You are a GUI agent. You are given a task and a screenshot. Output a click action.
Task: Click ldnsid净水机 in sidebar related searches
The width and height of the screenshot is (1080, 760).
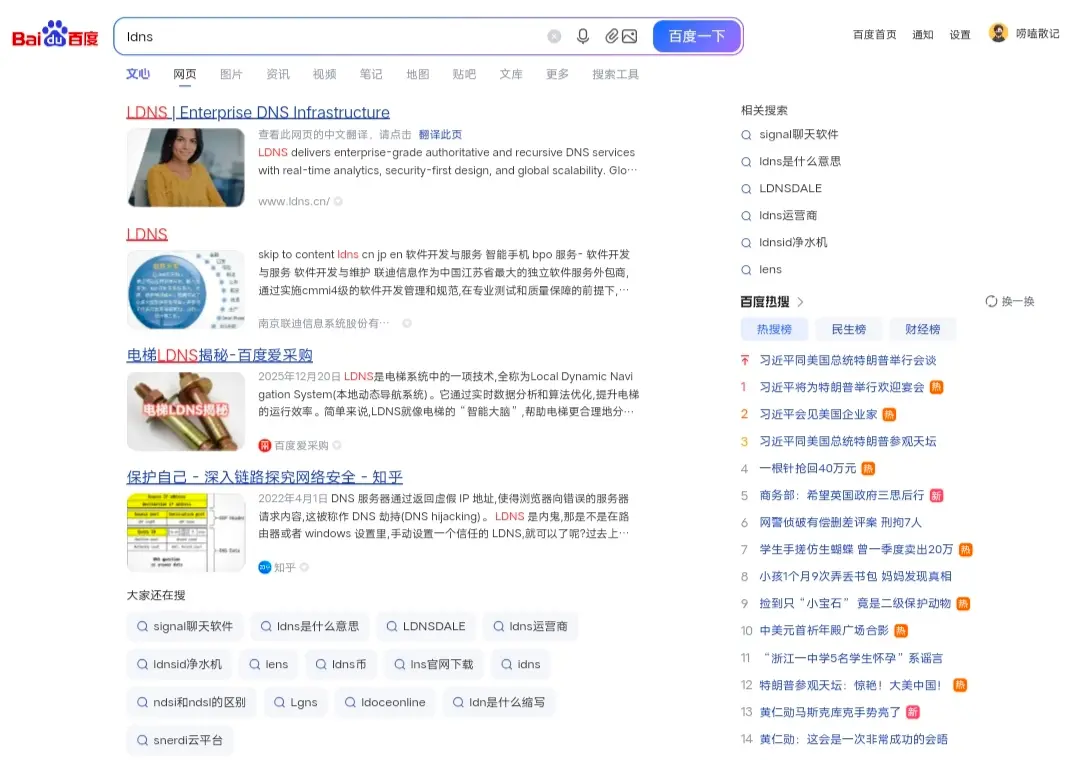[x=793, y=243]
